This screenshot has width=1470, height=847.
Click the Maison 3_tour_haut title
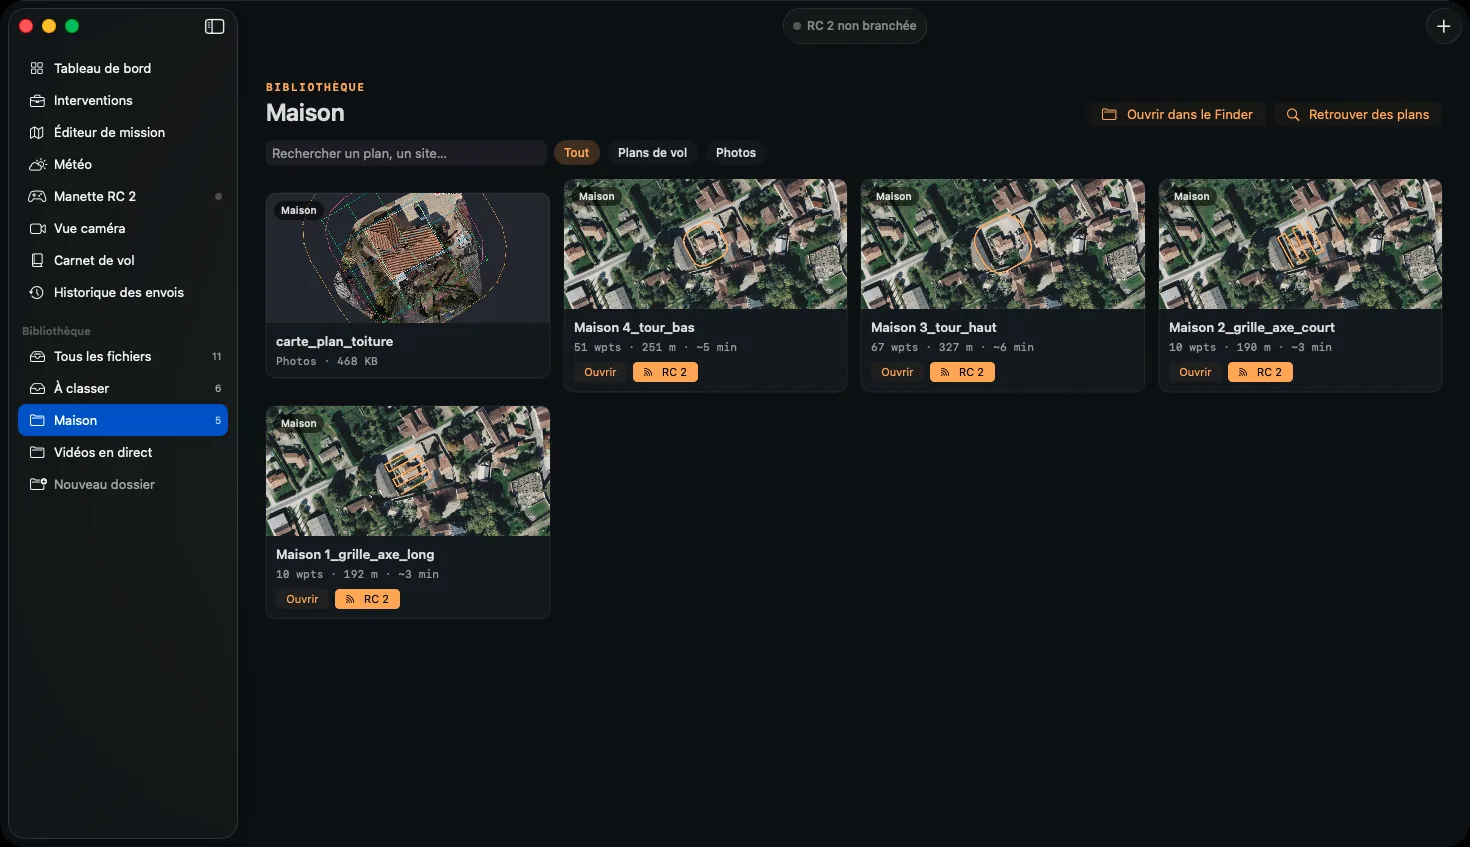click(933, 328)
